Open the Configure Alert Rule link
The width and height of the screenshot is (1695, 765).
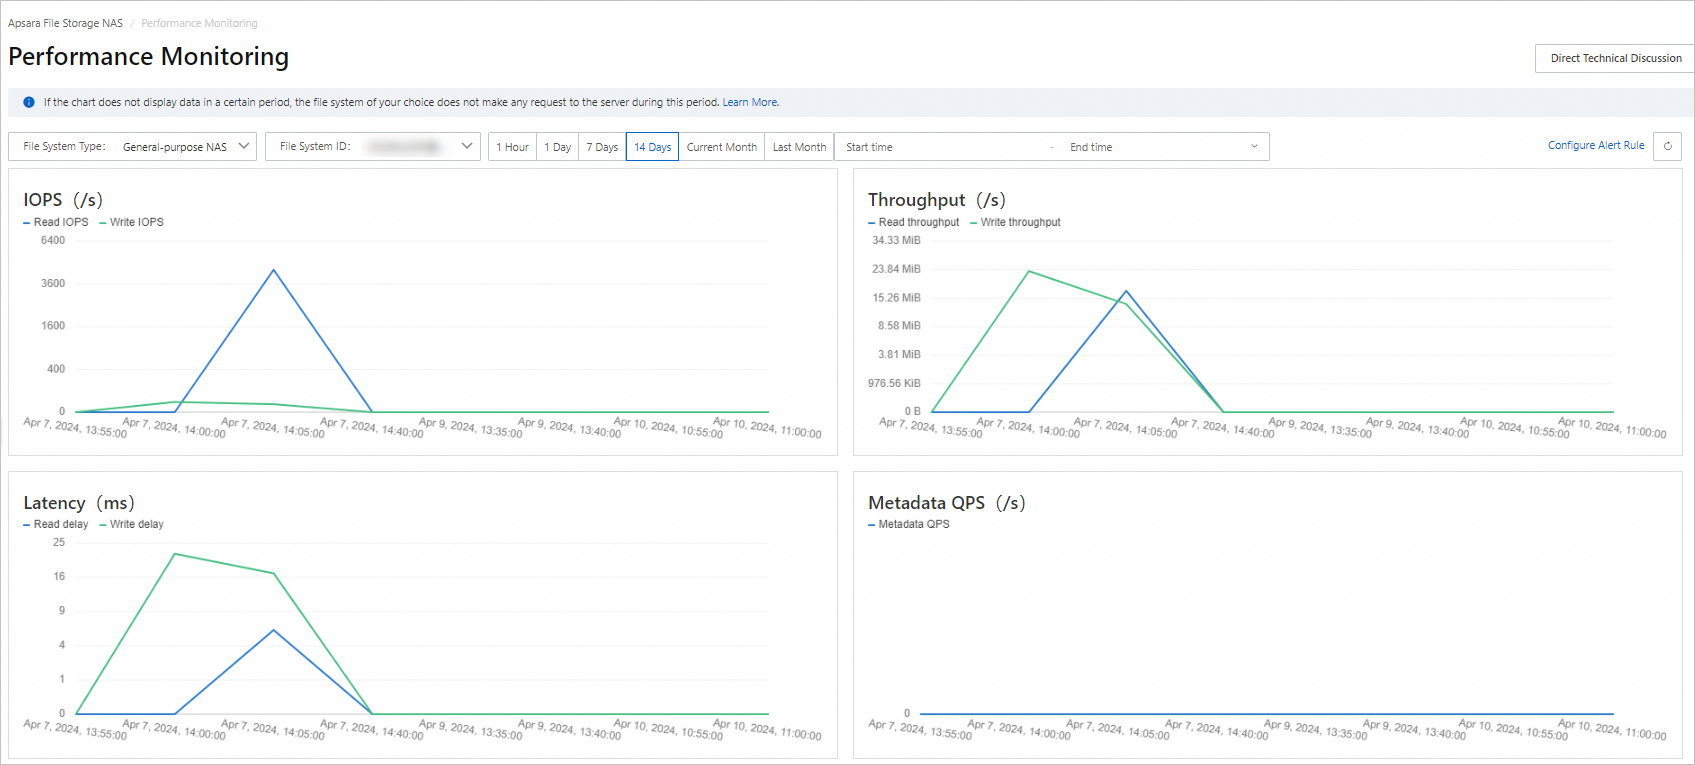coord(1596,145)
